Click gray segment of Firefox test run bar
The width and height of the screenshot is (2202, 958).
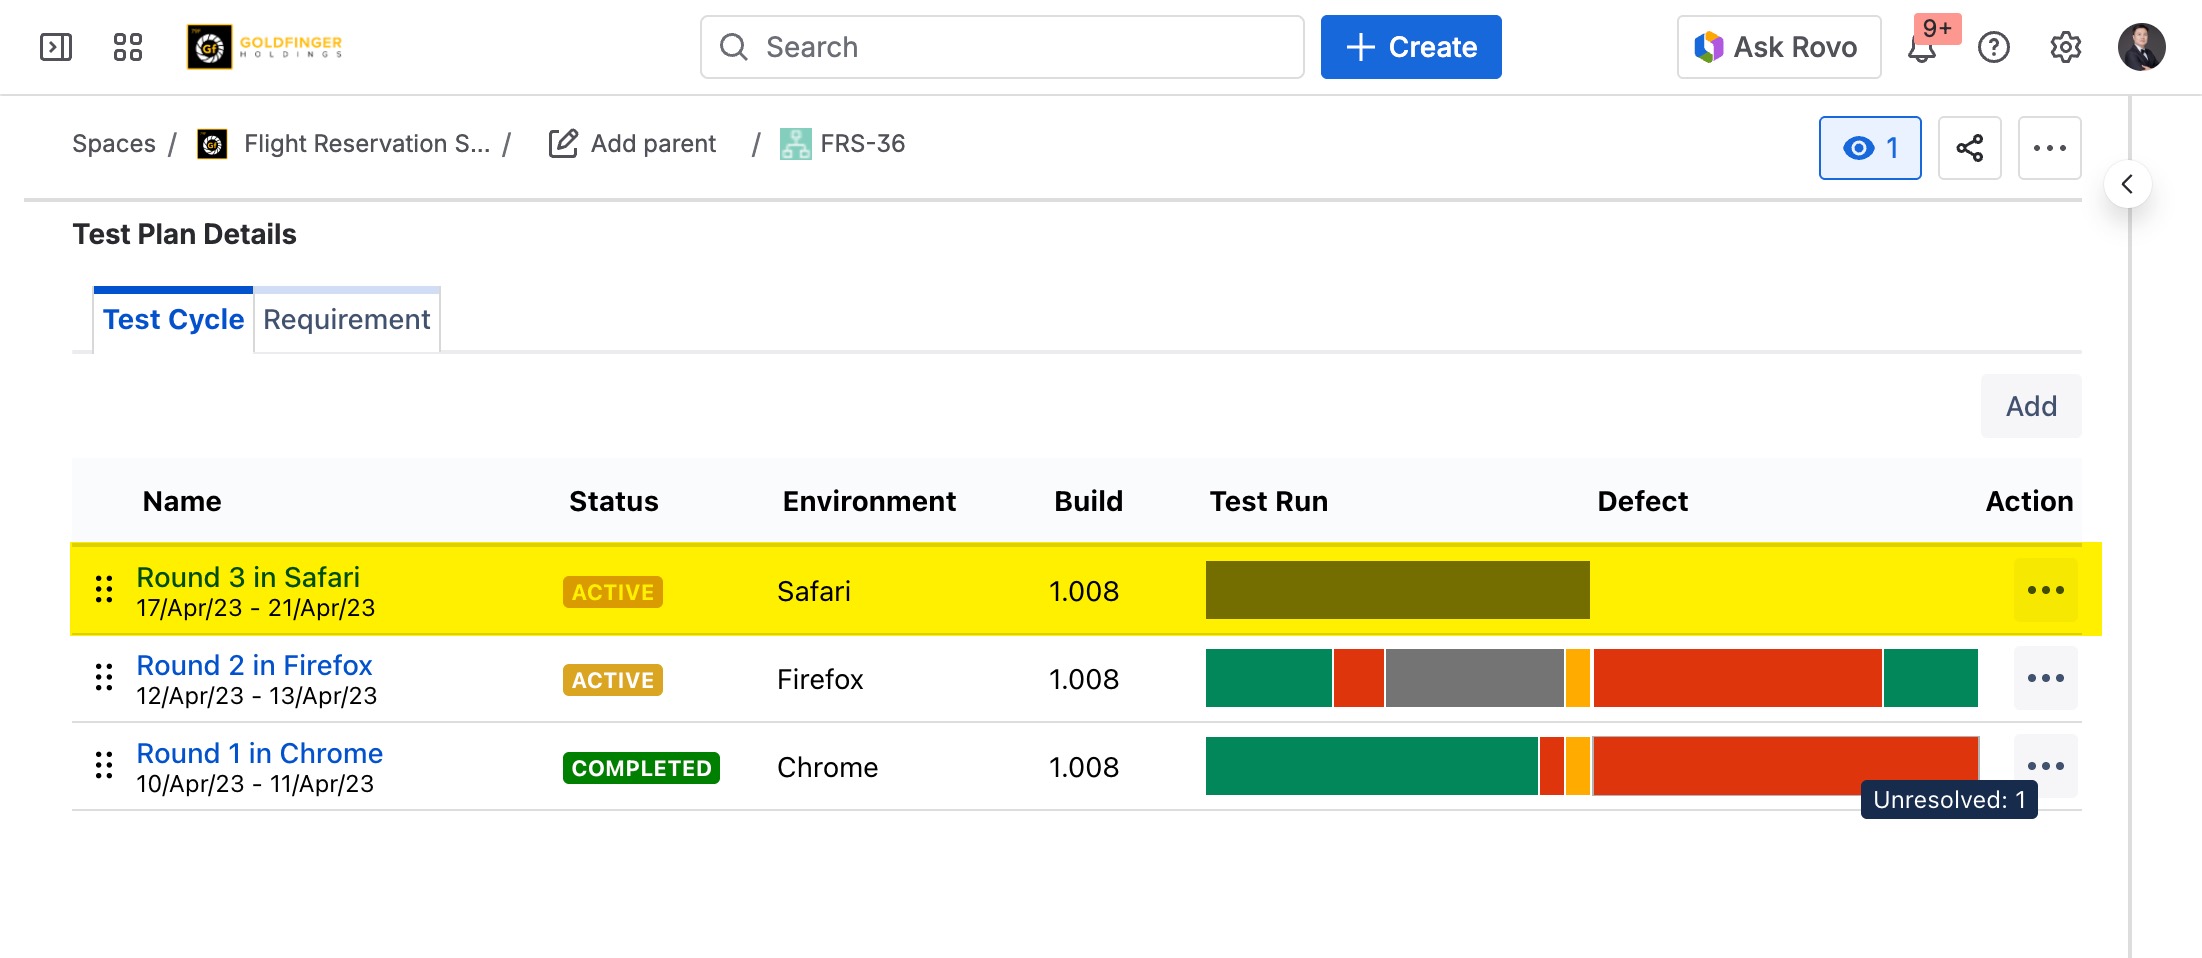tap(1474, 678)
